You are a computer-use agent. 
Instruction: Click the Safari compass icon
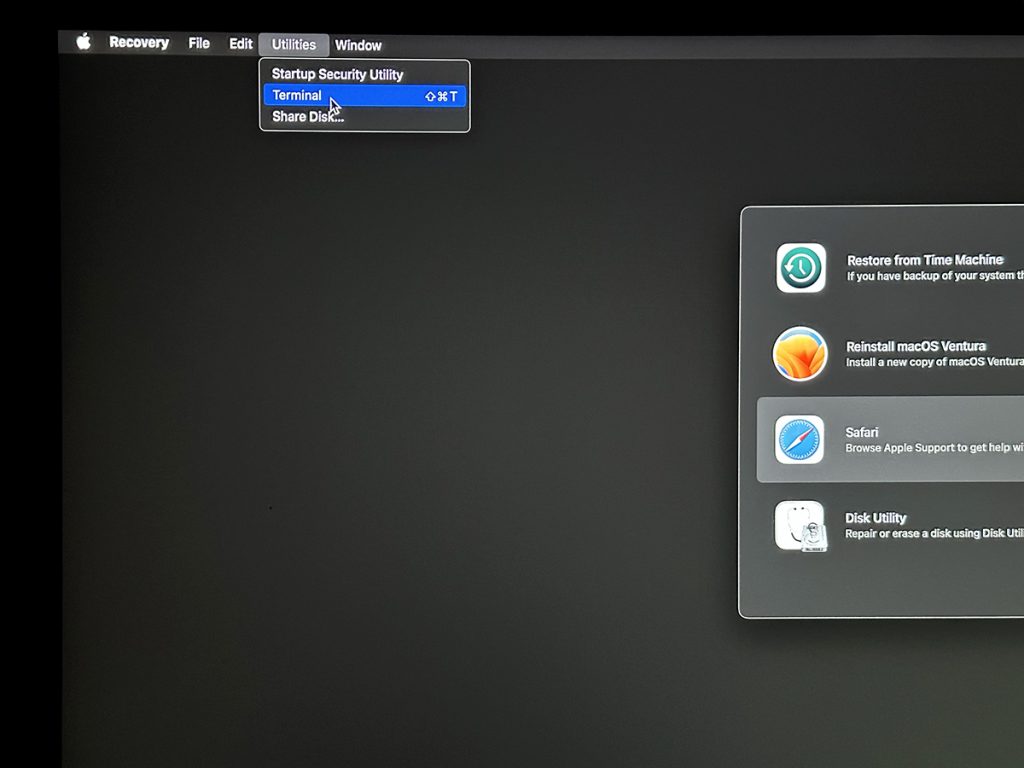pos(800,440)
